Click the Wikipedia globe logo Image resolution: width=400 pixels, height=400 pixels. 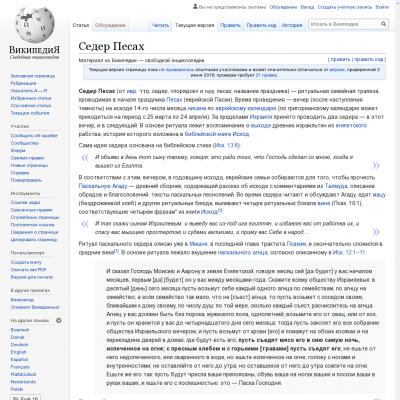click(34, 24)
